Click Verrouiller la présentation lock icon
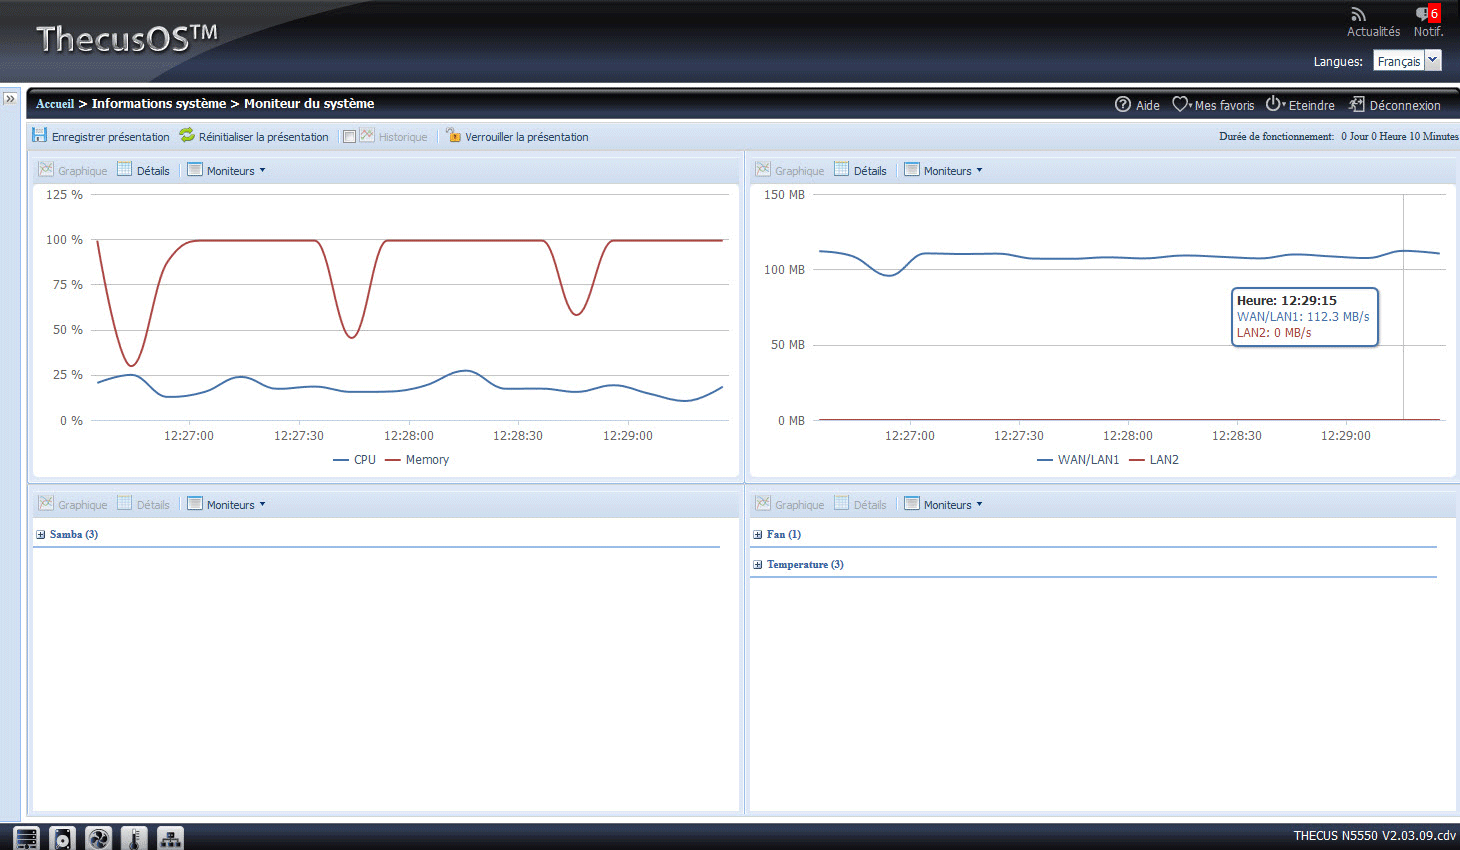 point(453,136)
